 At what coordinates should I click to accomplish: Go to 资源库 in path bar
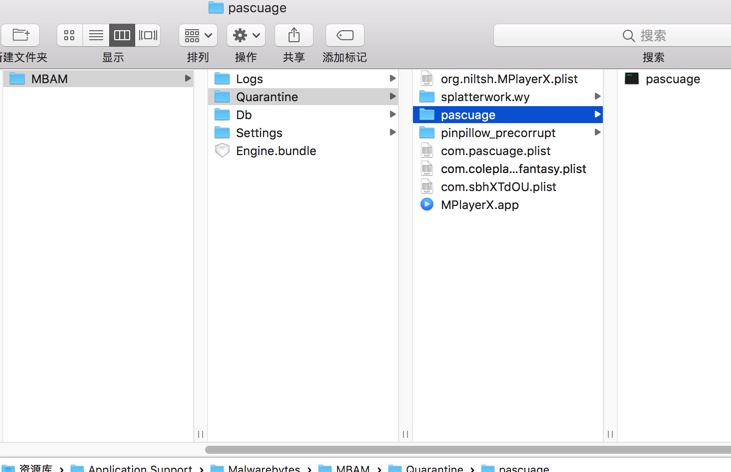(27, 468)
